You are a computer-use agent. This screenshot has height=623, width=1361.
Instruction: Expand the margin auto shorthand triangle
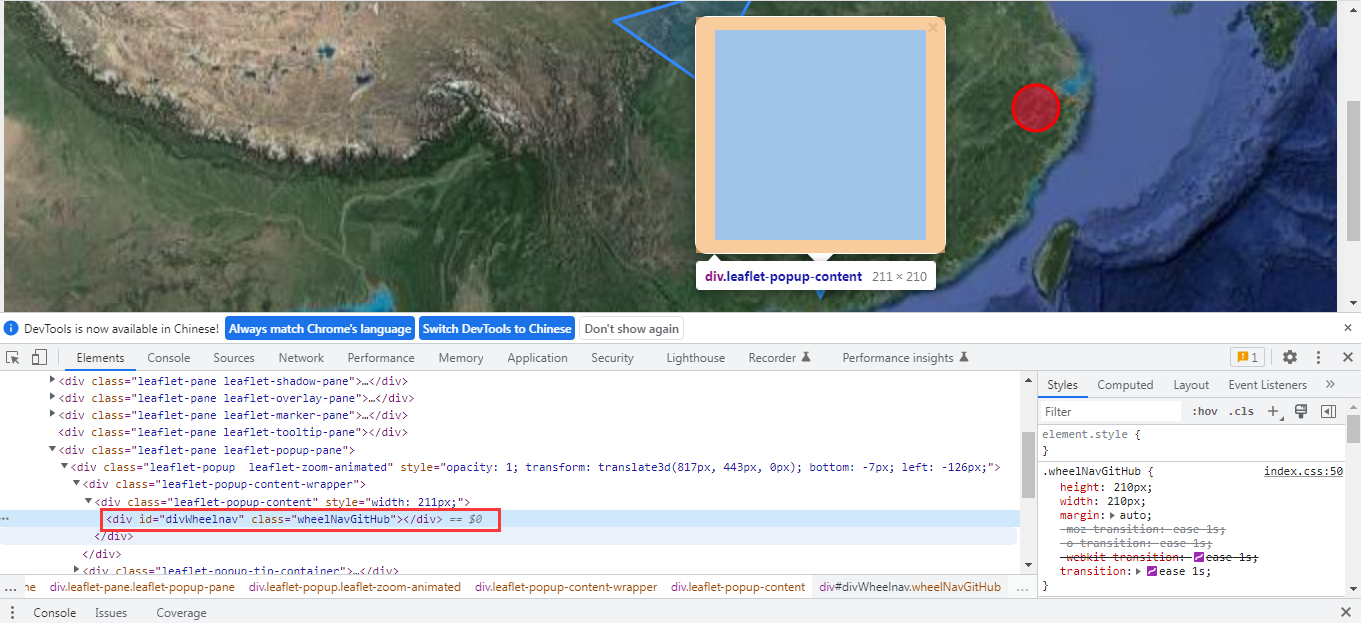1114,515
